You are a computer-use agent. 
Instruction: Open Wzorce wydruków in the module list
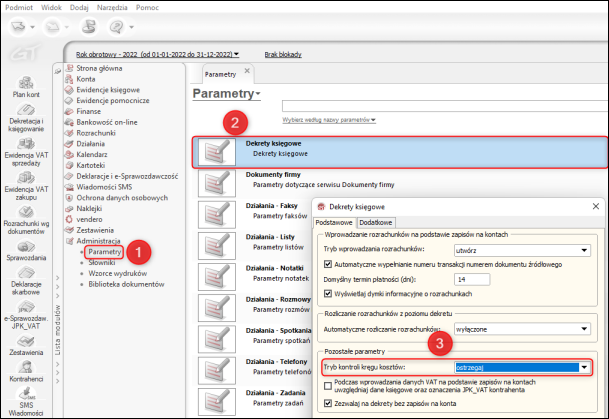[118, 273]
